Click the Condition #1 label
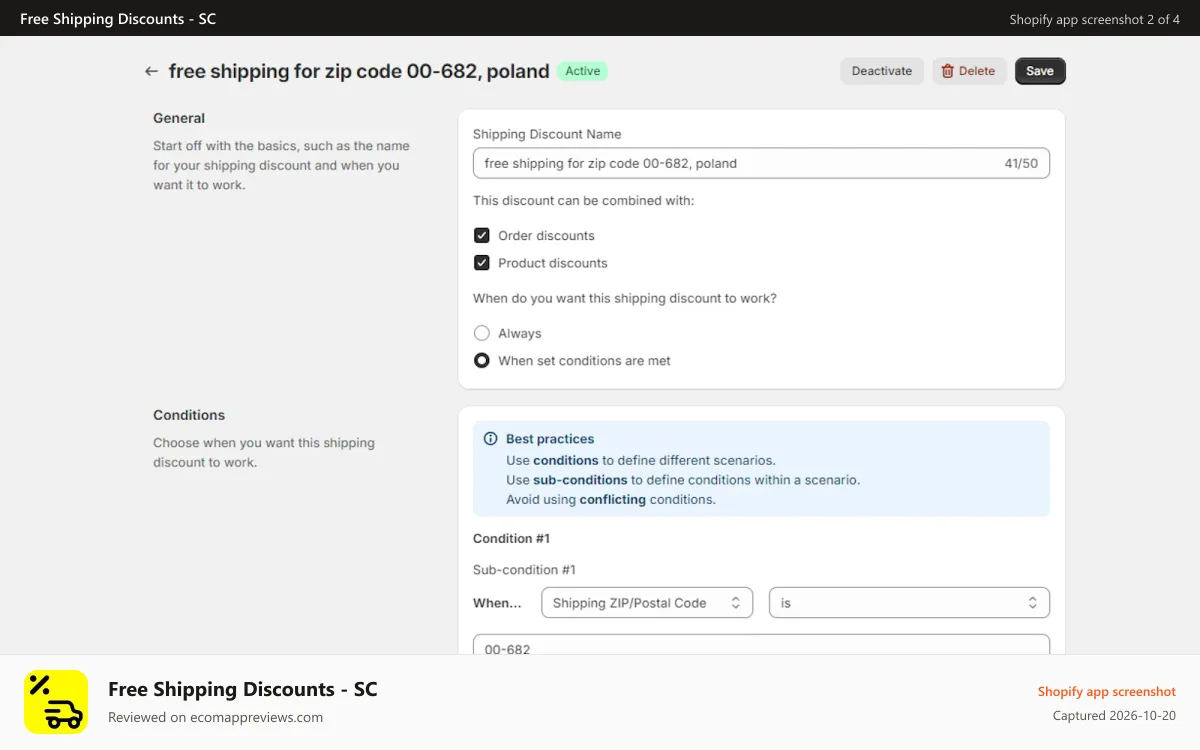 click(511, 538)
